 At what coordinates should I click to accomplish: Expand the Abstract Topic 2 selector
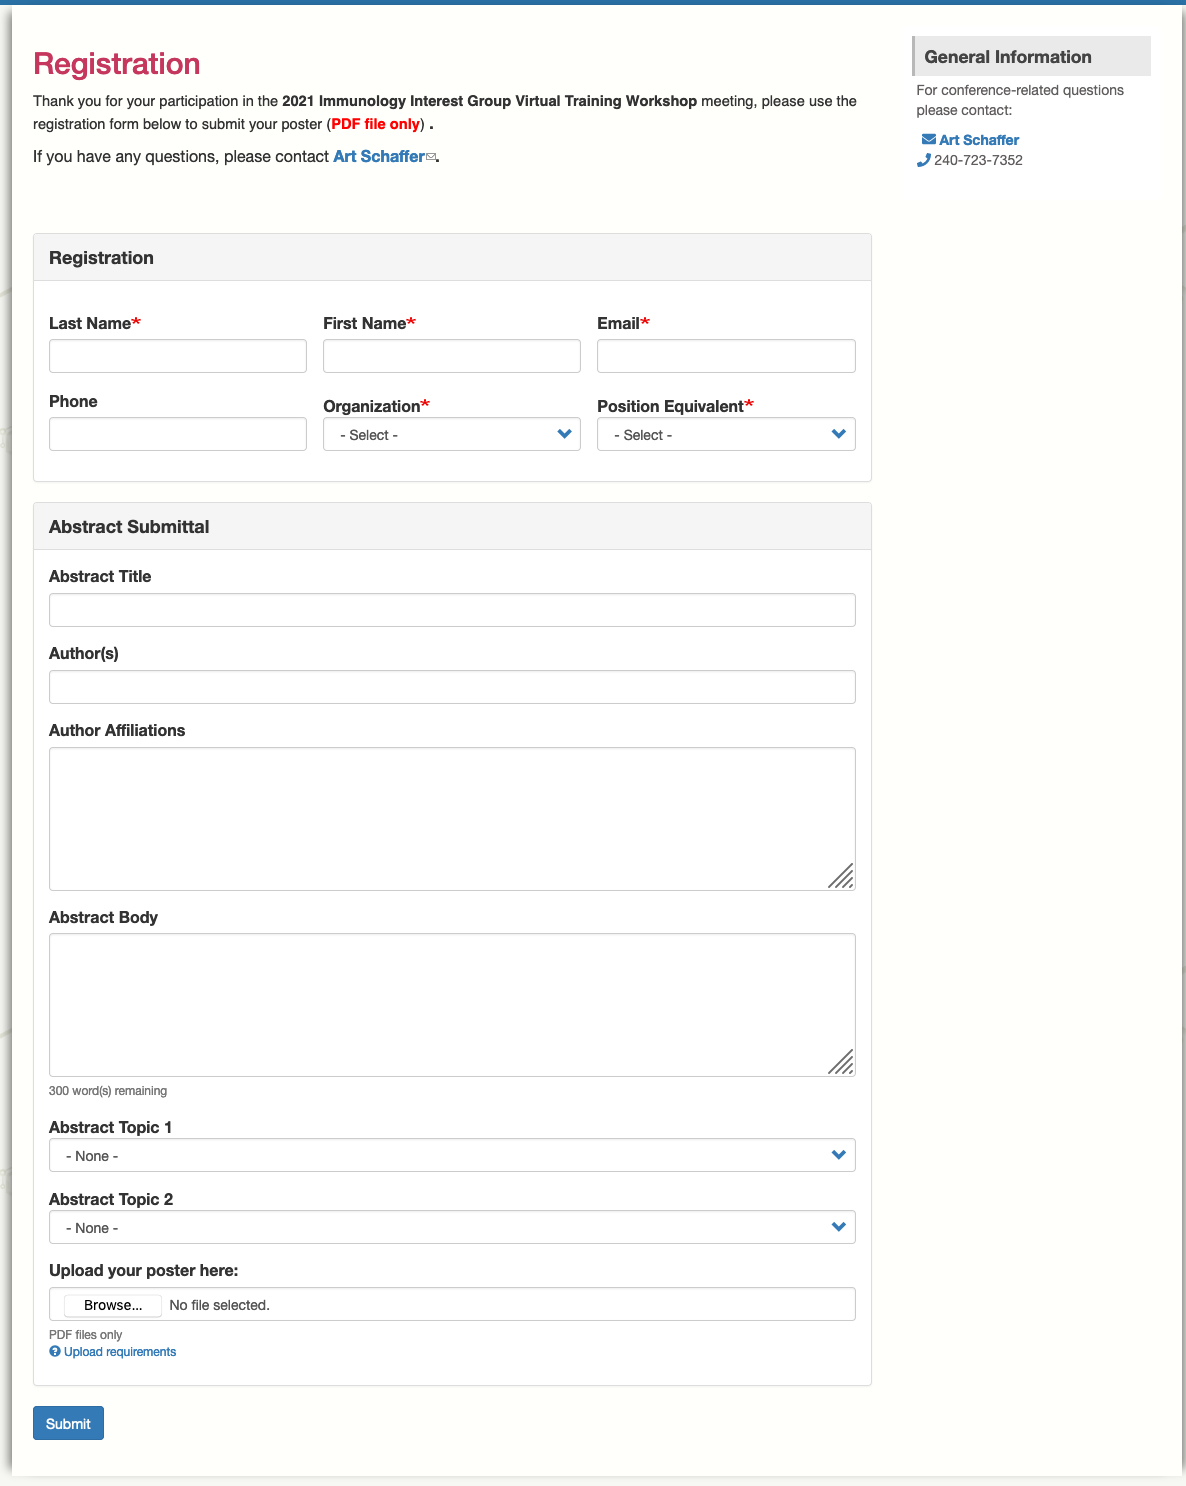(x=451, y=1228)
